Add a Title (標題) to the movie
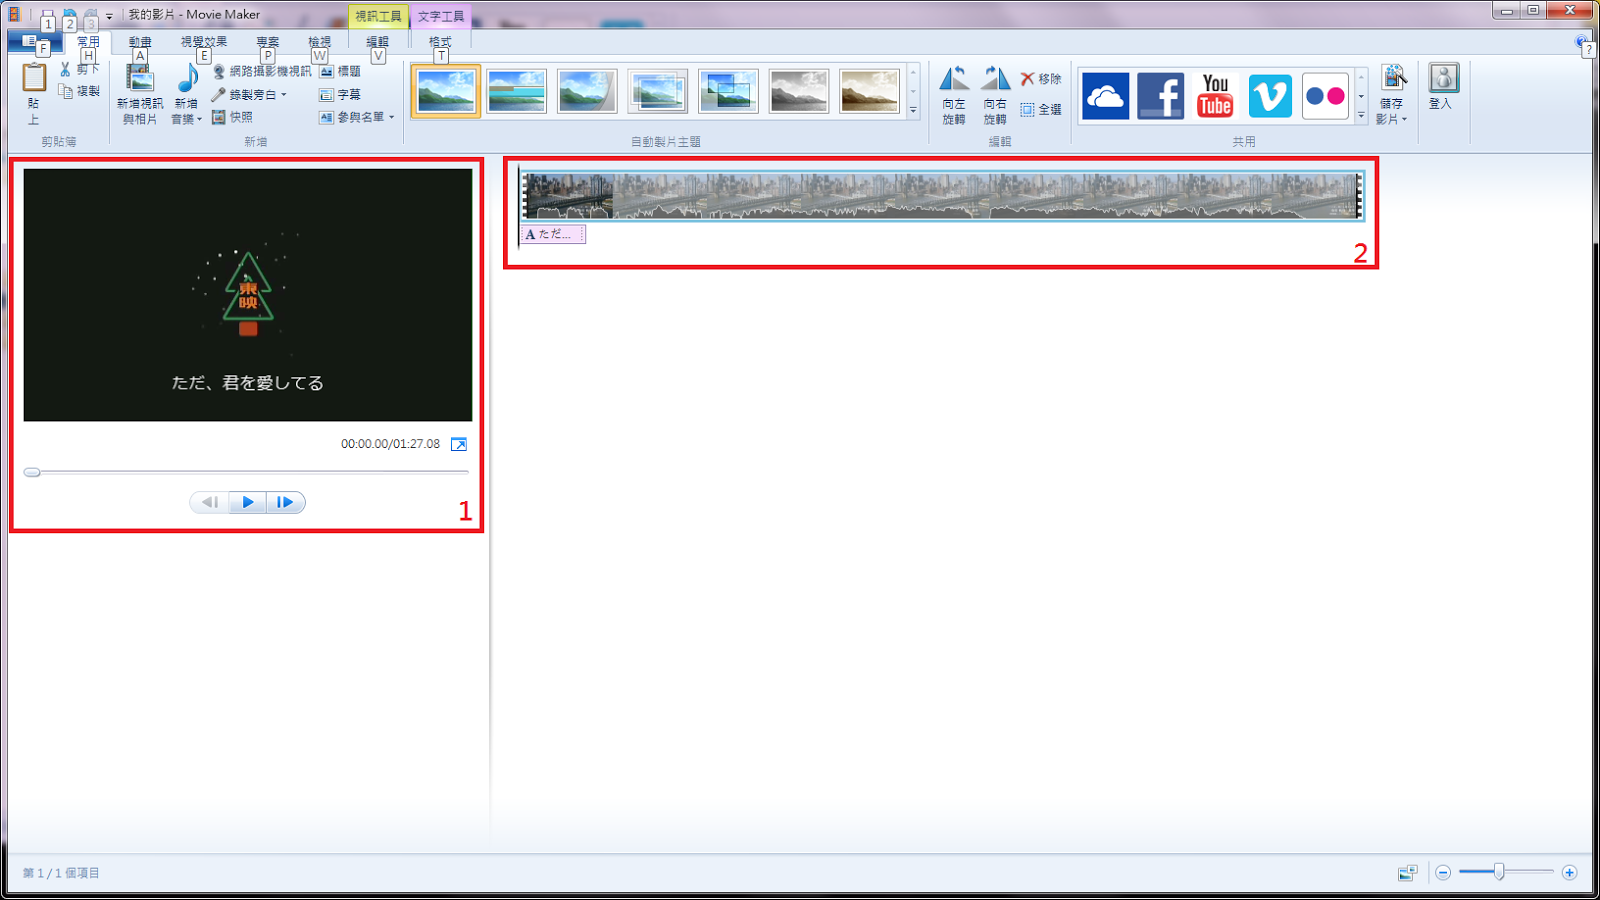Image resolution: width=1600 pixels, height=900 pixels. pos(340,71)
